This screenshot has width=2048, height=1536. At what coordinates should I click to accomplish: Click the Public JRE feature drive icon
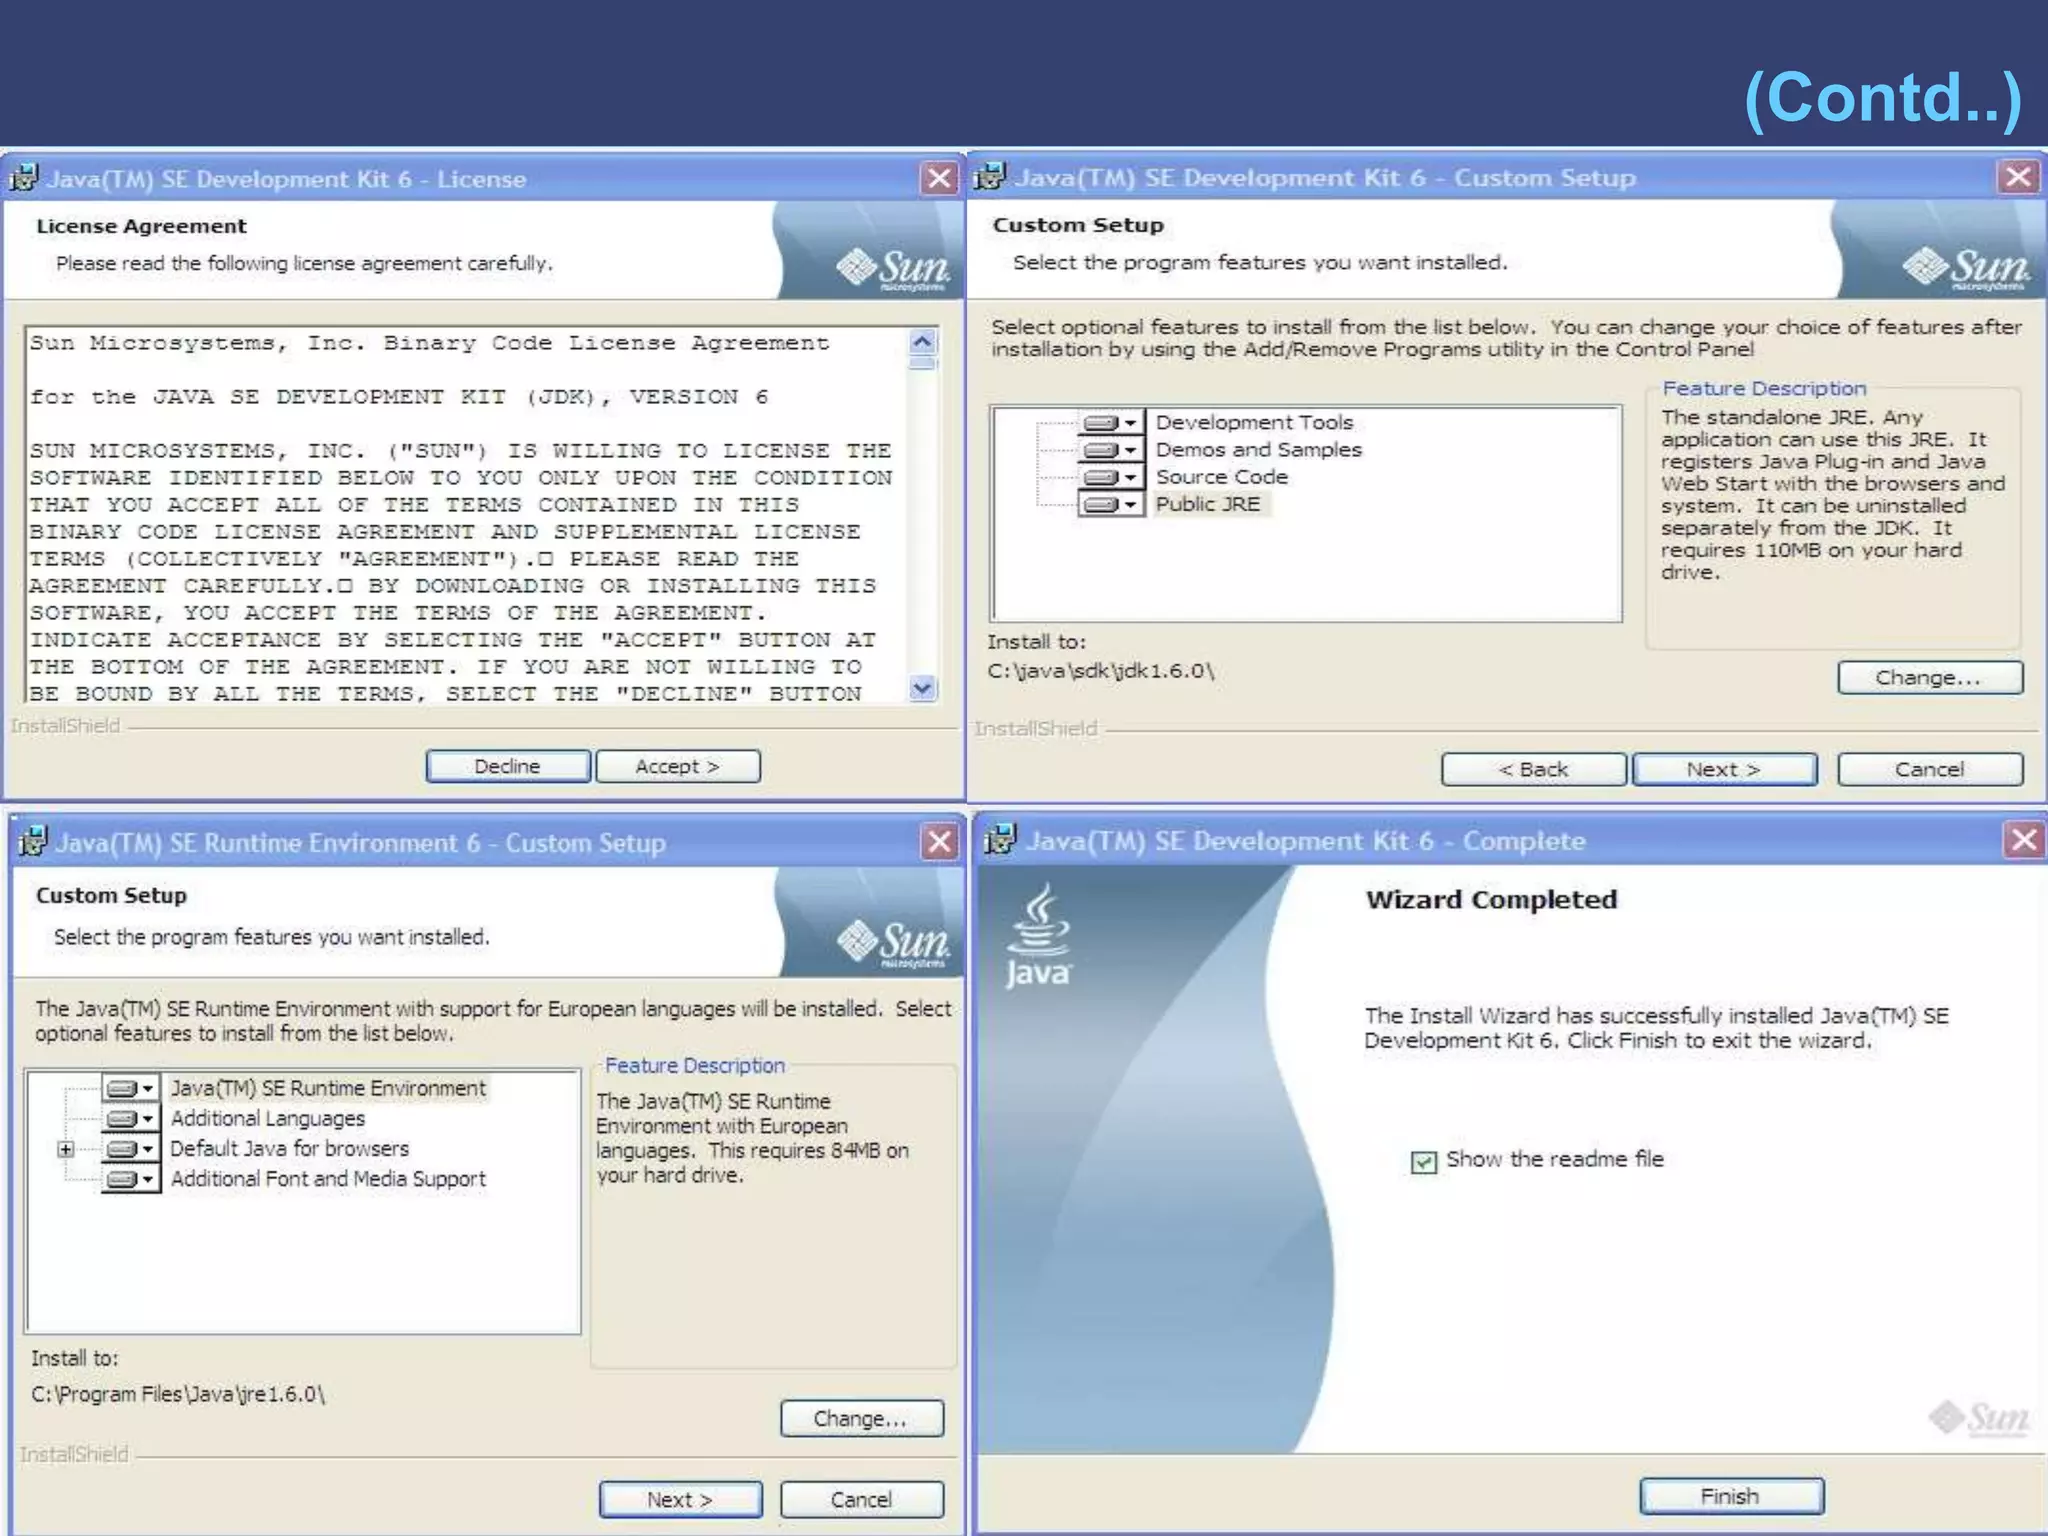pyautogui.click(x=1101, y=504)
